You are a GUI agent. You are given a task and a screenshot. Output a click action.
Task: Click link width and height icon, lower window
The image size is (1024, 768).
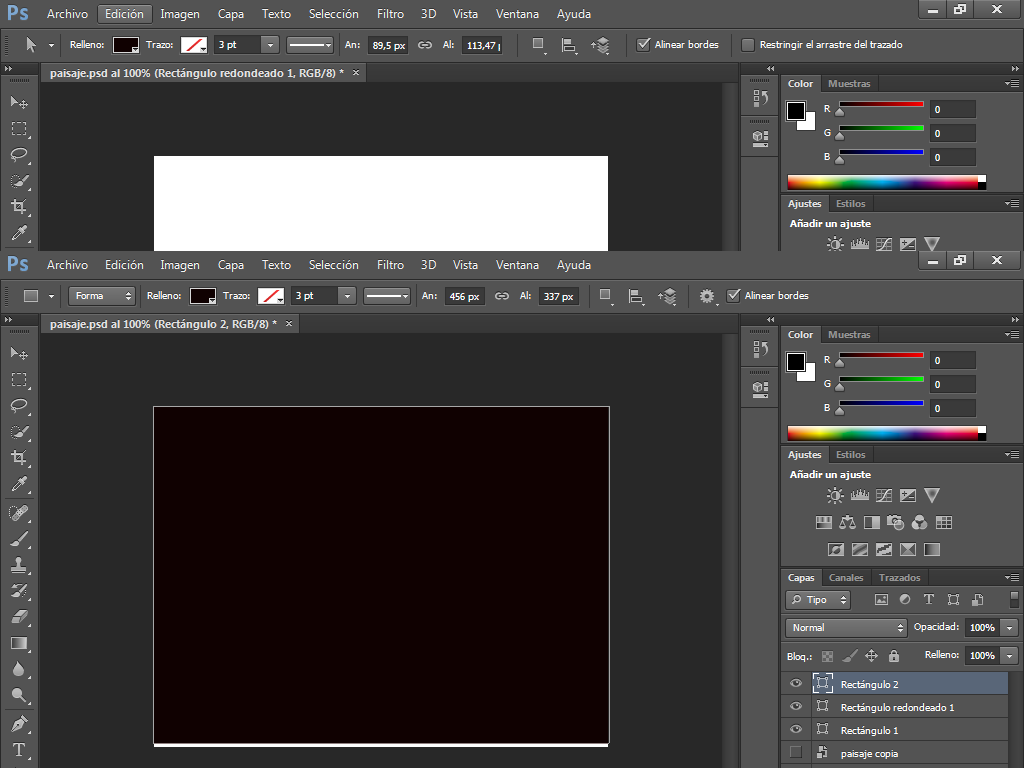coord(502,296)
